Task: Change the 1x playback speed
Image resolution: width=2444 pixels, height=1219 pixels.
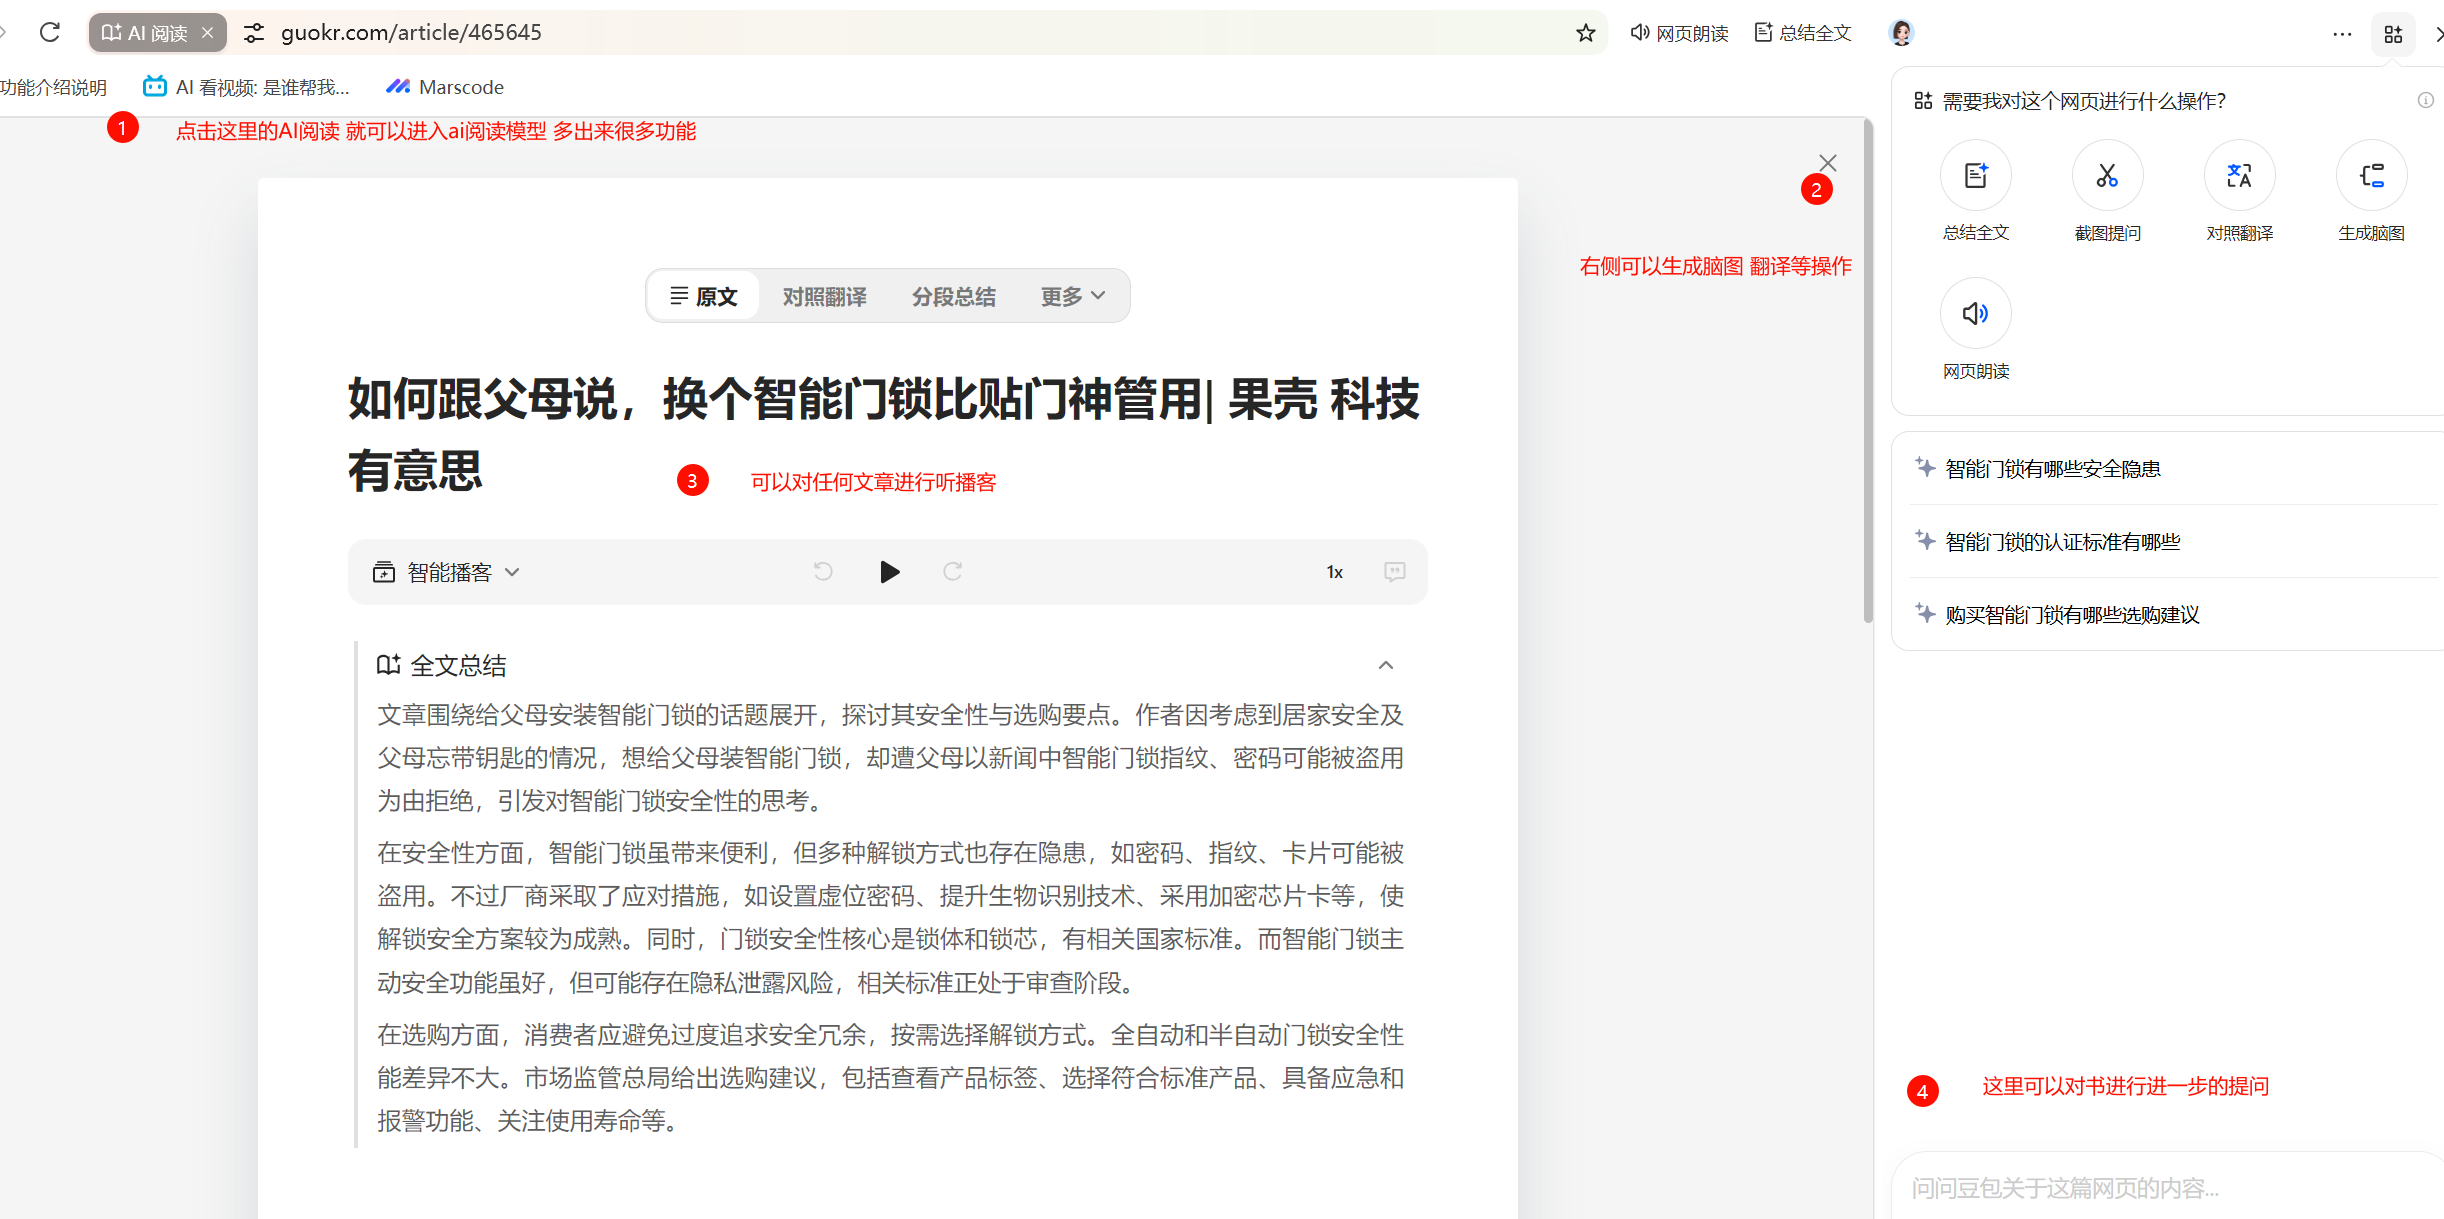Action: pos(1334,571)
